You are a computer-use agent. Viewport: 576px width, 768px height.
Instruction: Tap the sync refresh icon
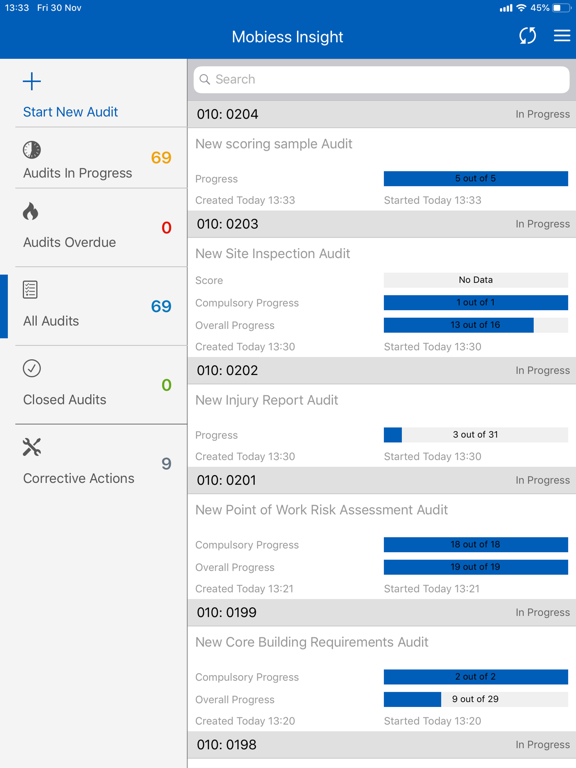(528, 36)
